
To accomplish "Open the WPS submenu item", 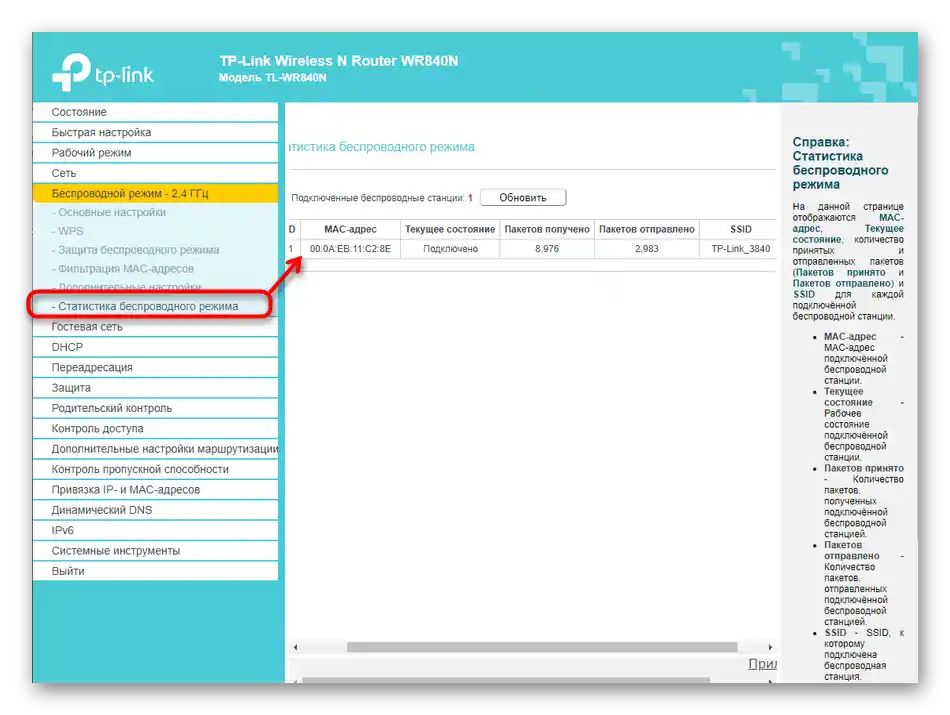I will [68, 231].
